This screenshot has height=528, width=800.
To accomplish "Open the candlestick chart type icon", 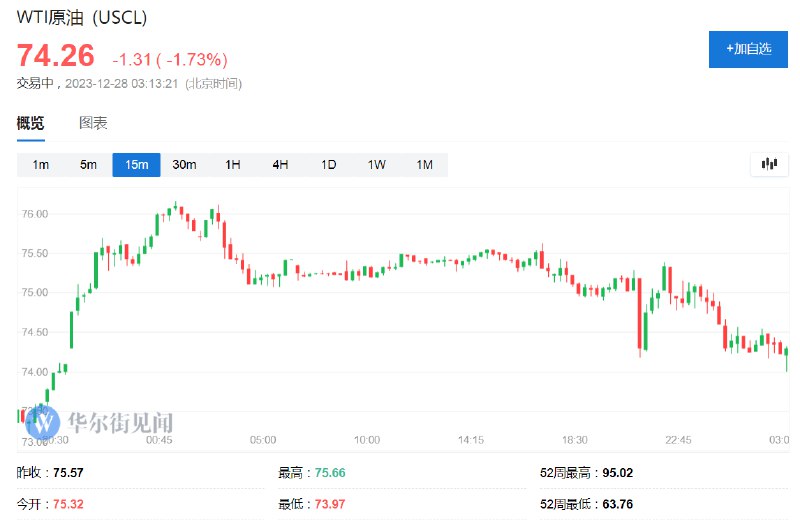I will coord(769,164).
